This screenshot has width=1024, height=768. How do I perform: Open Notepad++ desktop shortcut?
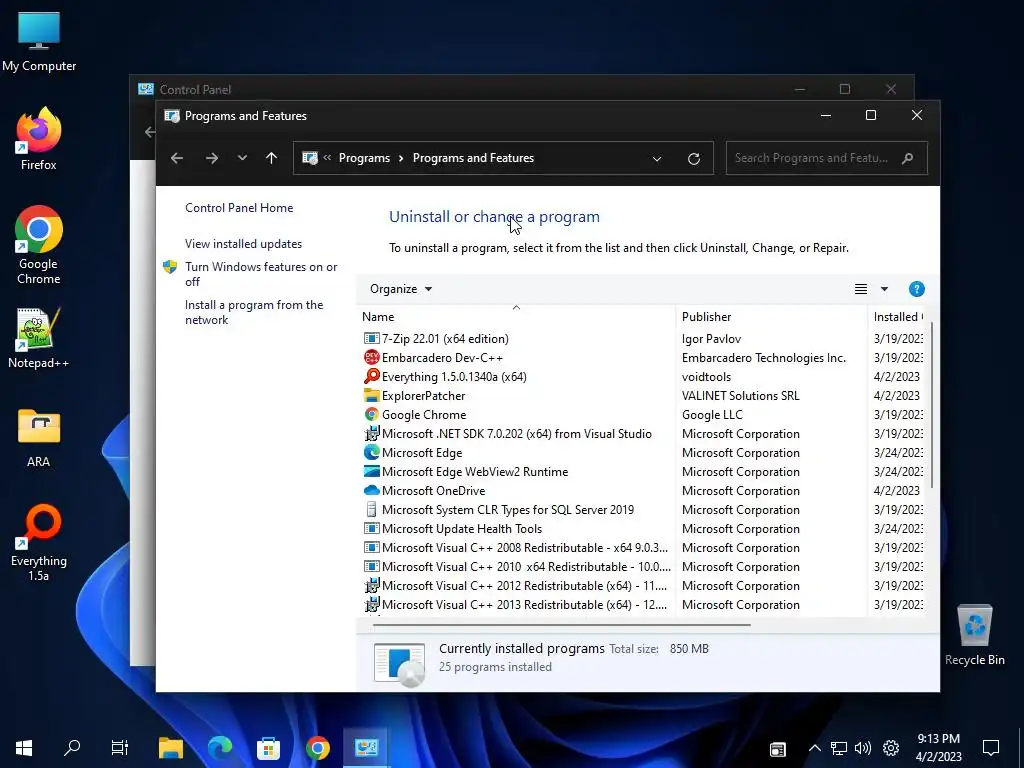(x=39, y=338)
